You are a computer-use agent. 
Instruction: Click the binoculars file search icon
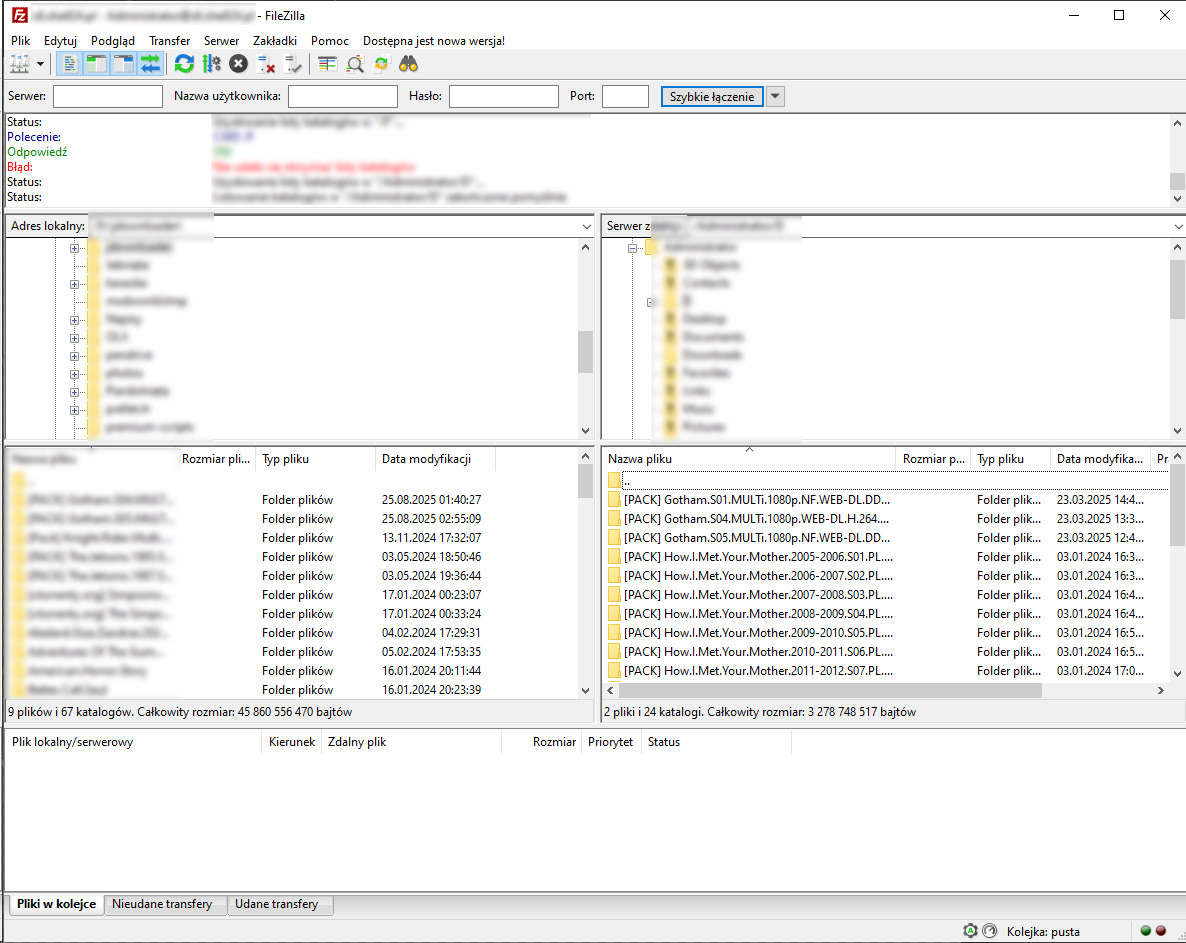click(x=408, y=64)
